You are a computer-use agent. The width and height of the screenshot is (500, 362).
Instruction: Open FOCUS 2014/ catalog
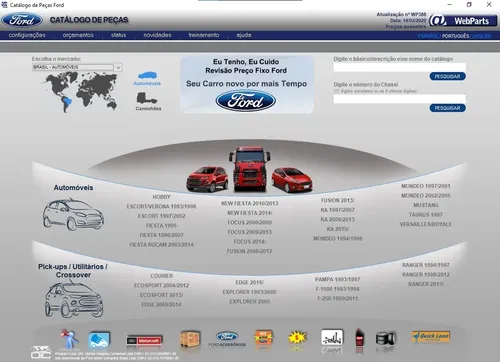250,242
